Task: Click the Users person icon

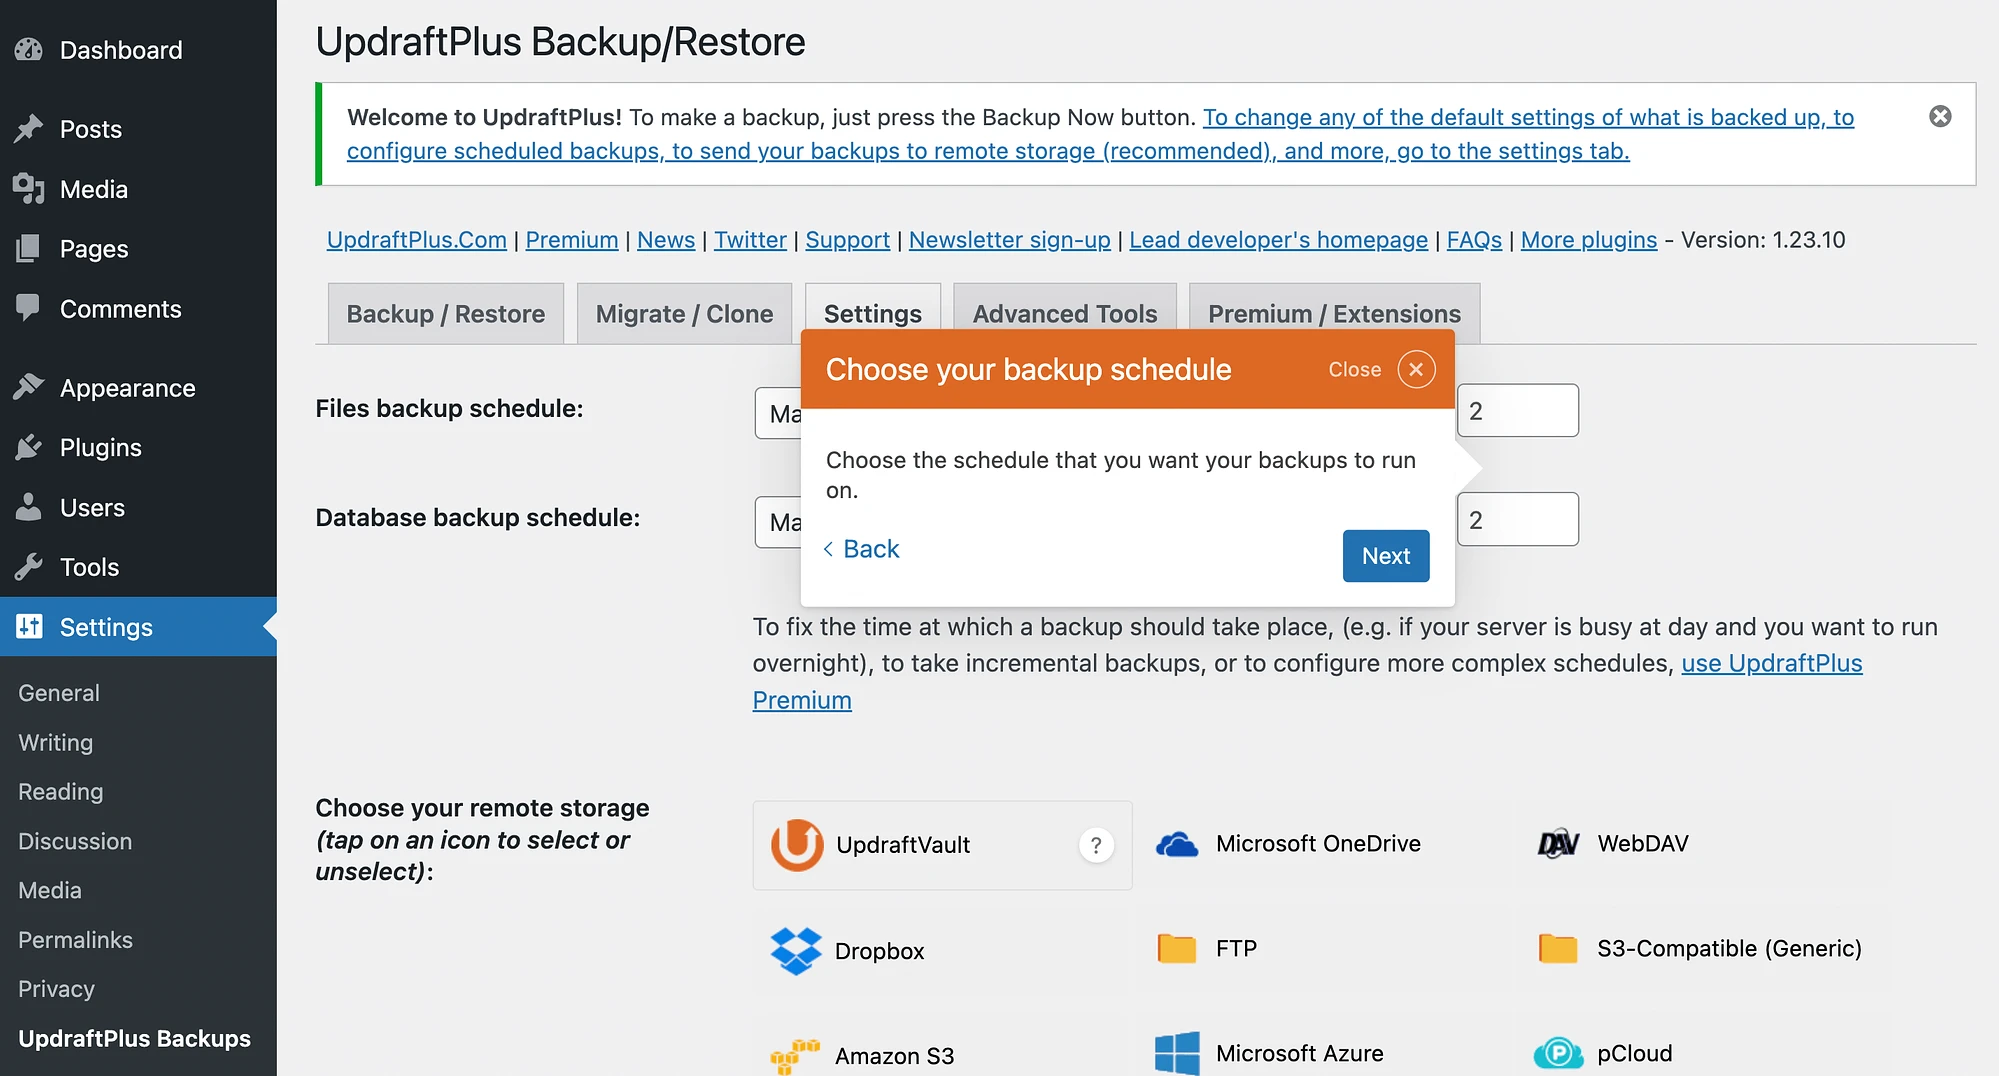Action: tap(29, 507)
